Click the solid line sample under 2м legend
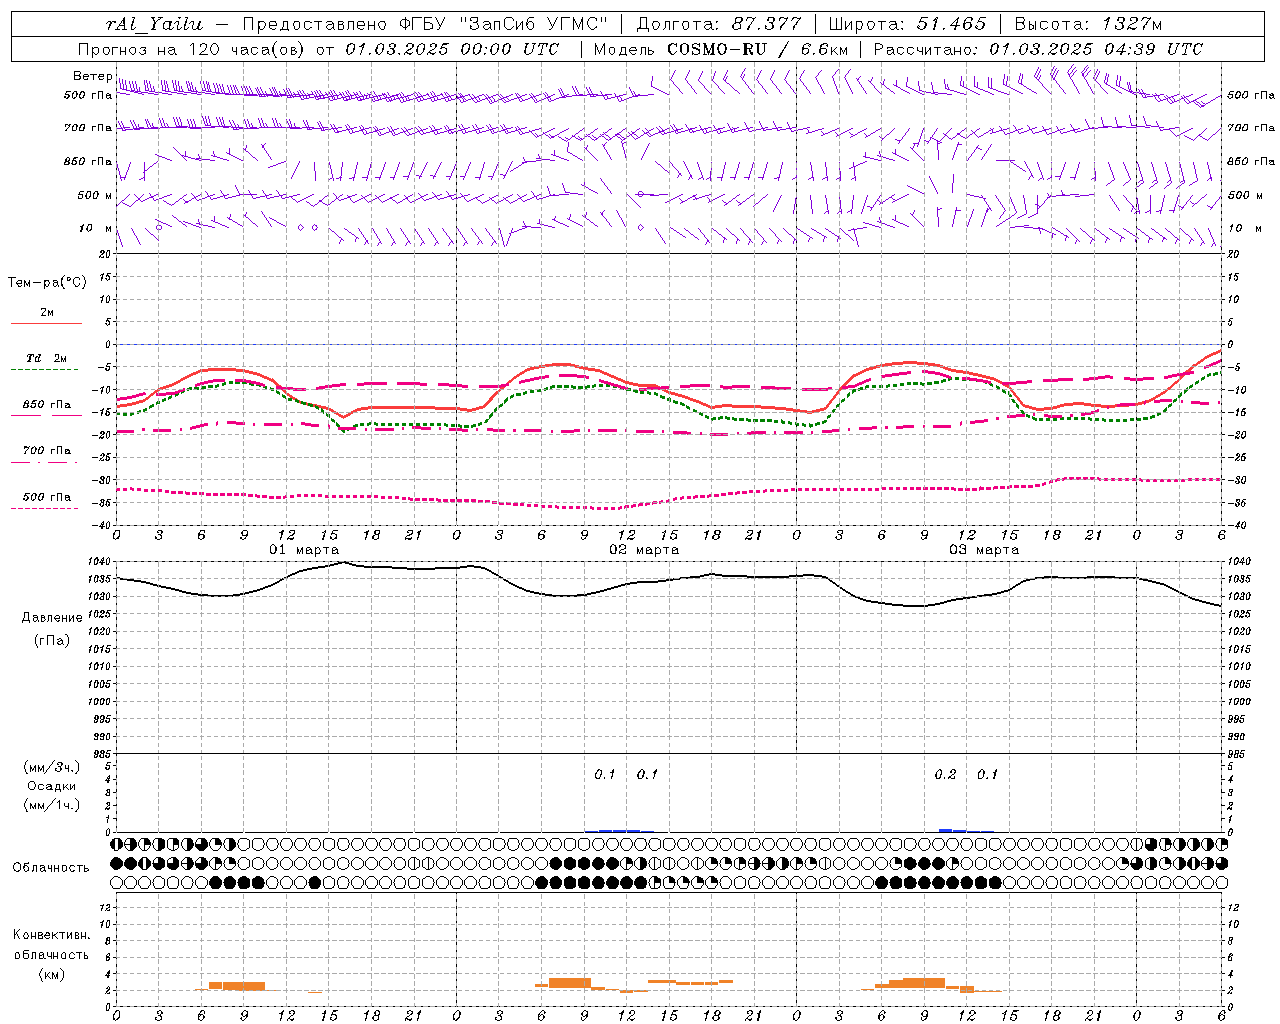The width and height of the screenshot is (1280, 1024). (x=46, y=324)
